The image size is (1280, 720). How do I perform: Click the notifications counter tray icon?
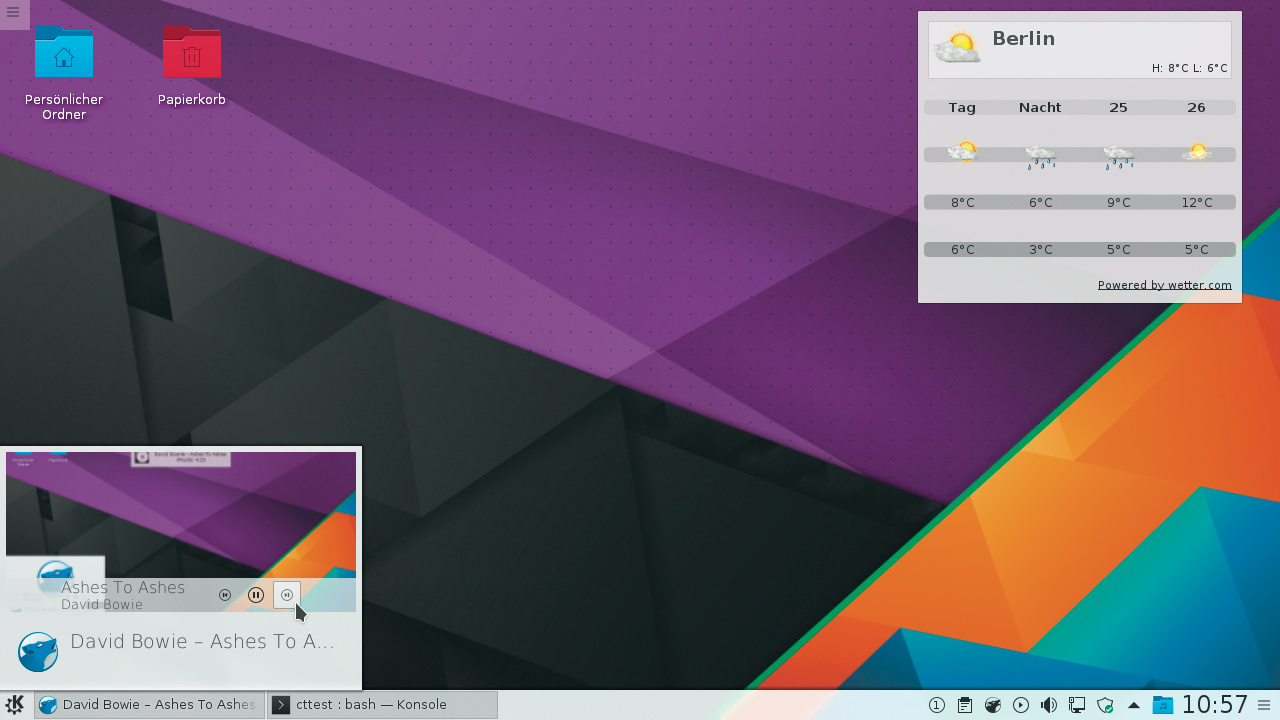pyautogui.click(x=937, y=705)
